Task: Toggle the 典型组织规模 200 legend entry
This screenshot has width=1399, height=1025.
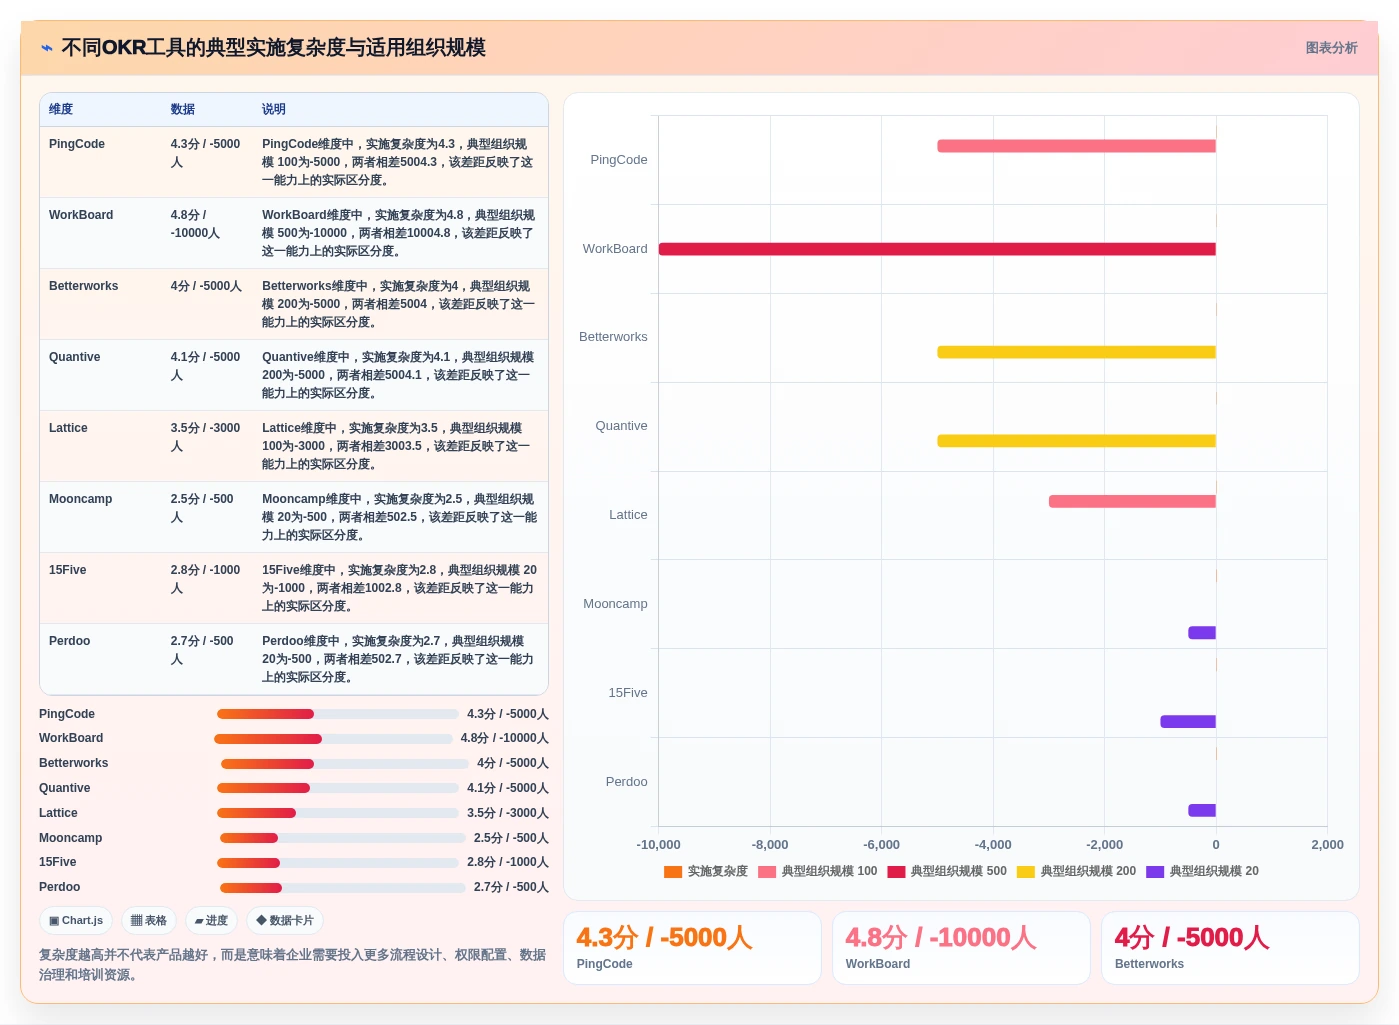Action: 1076,871
